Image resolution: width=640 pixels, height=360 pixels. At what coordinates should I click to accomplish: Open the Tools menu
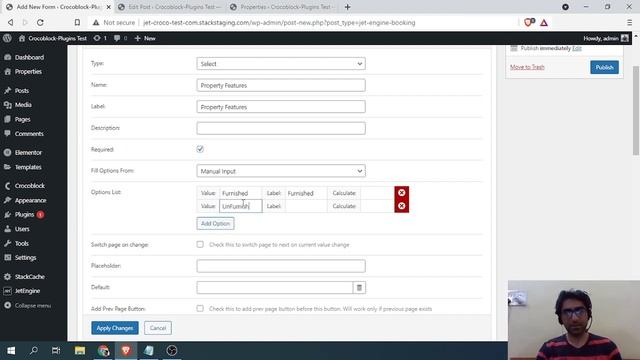click(22, 243)
